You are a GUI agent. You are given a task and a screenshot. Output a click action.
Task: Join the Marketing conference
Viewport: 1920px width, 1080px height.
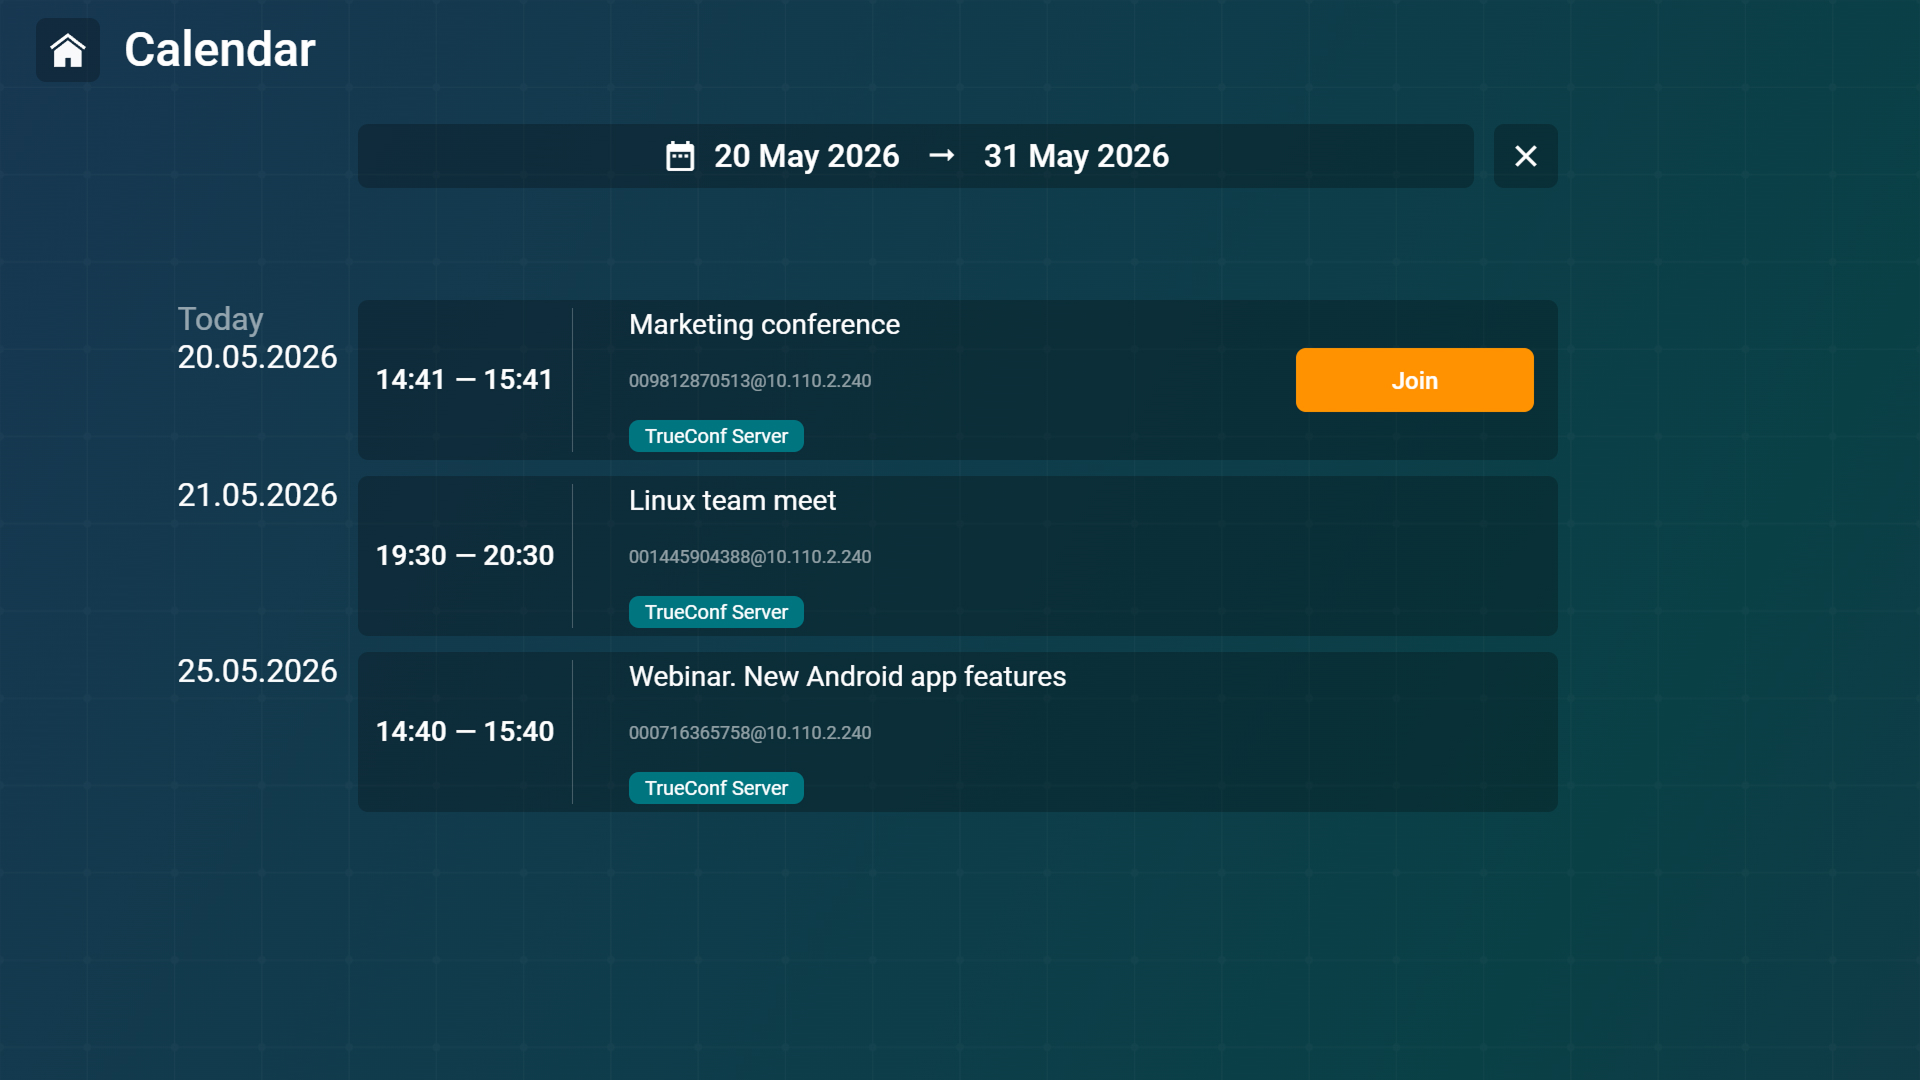pos(1414,380)
